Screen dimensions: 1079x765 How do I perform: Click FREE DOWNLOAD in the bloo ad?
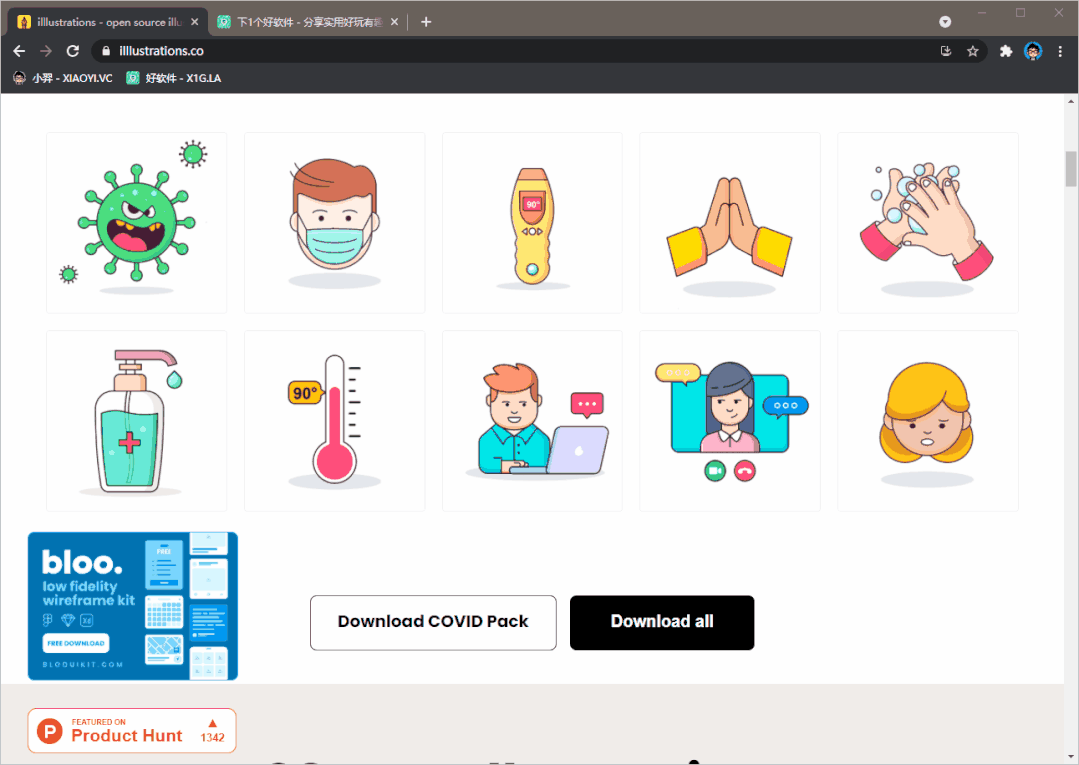(76, 643)
